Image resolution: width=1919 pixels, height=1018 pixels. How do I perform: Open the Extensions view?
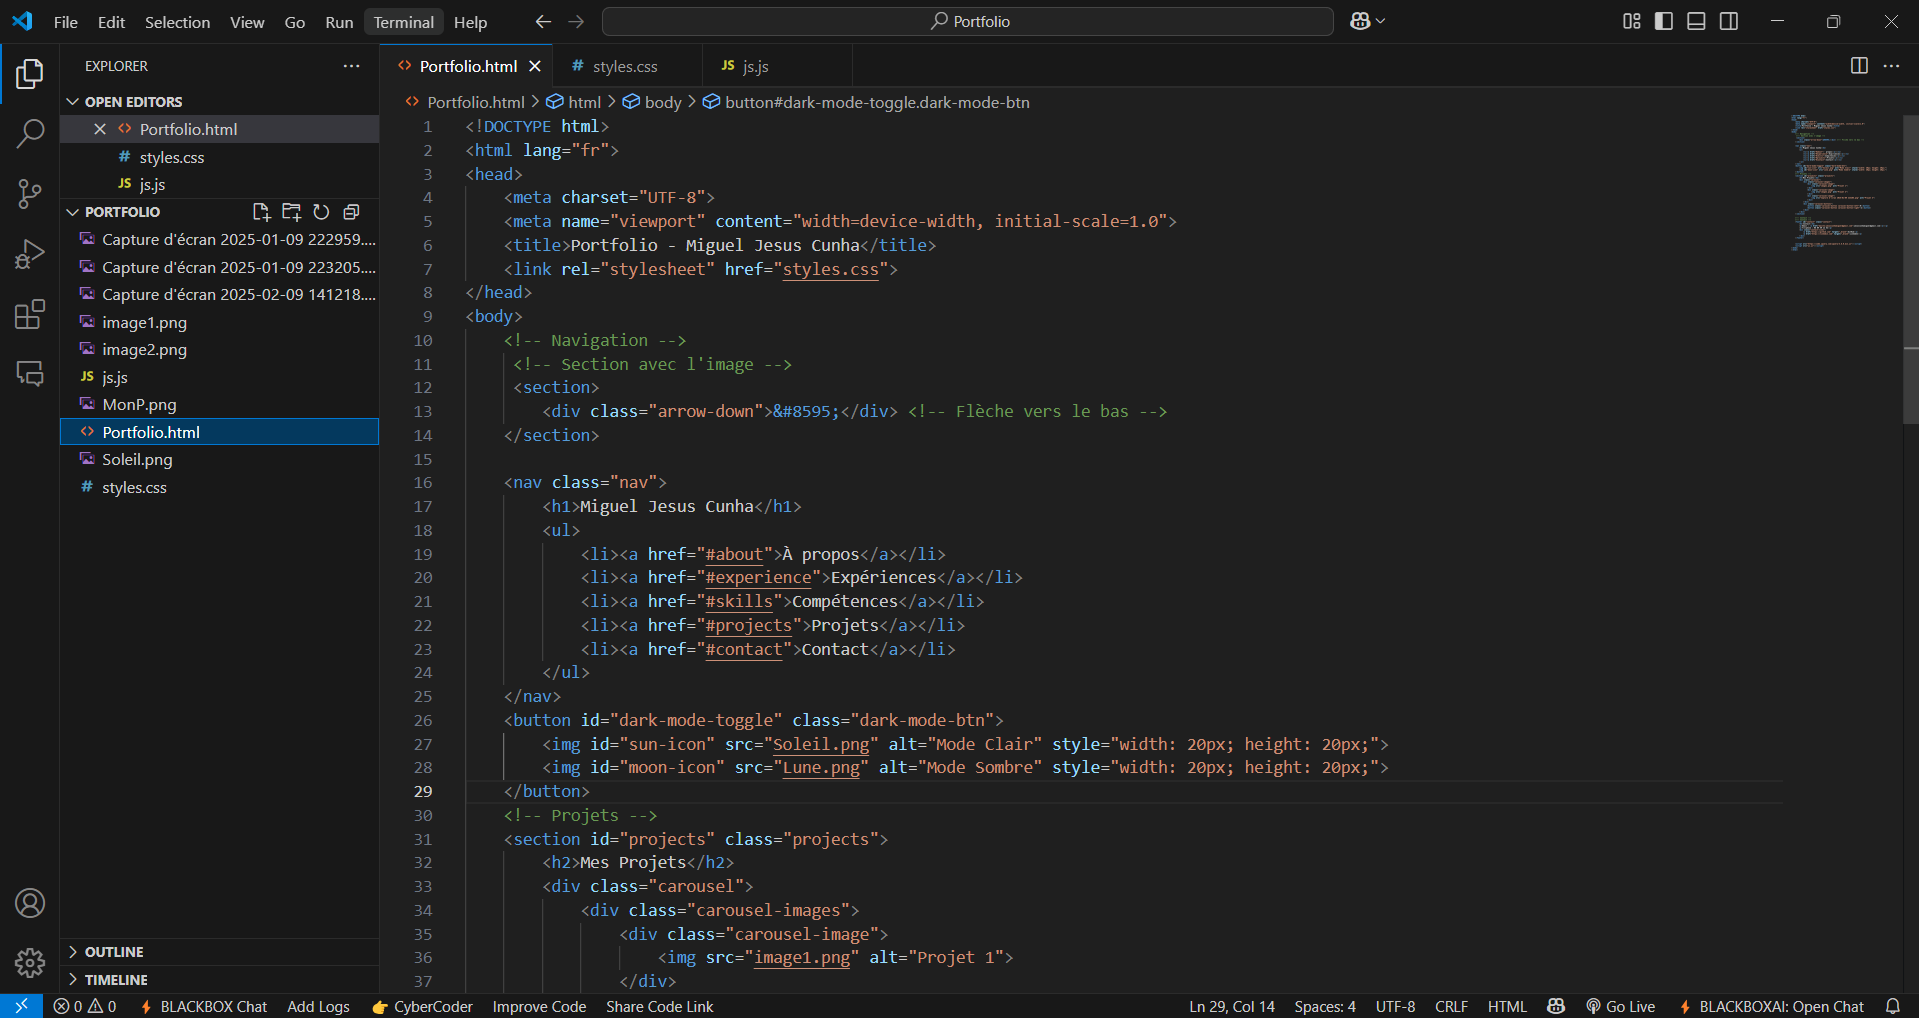(30, 314)
